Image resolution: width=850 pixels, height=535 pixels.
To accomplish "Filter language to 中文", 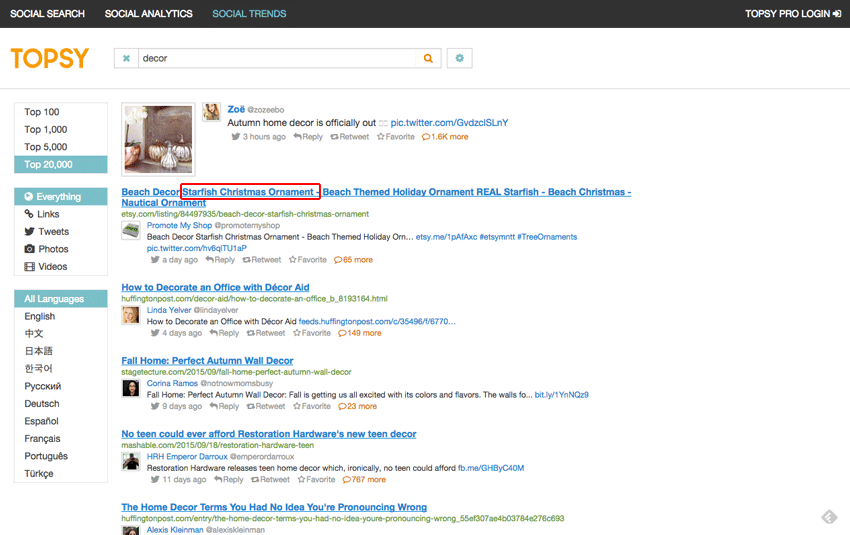I will (x=61, y=333).
